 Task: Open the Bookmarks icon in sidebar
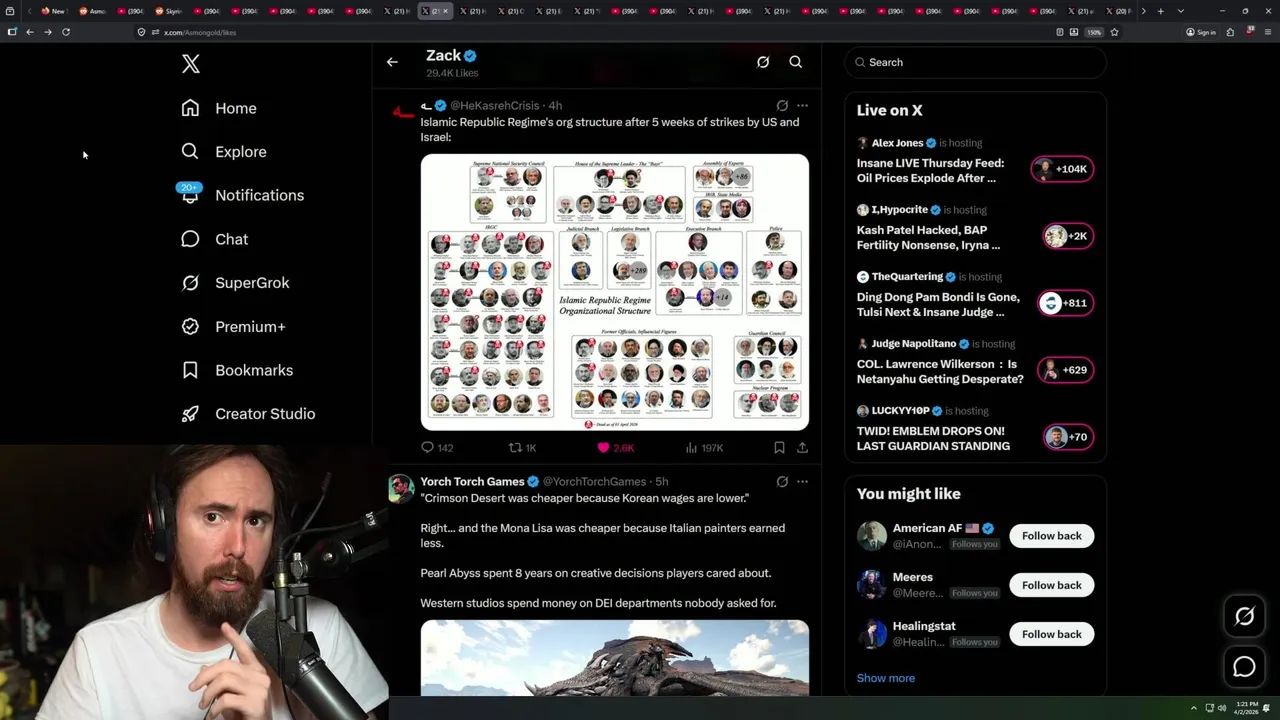tap(190, 370)
